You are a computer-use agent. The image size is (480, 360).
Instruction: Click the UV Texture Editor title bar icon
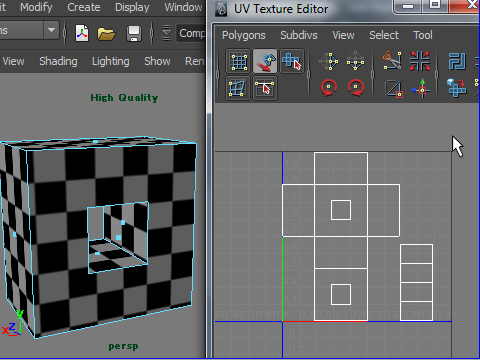pos(221,9)
